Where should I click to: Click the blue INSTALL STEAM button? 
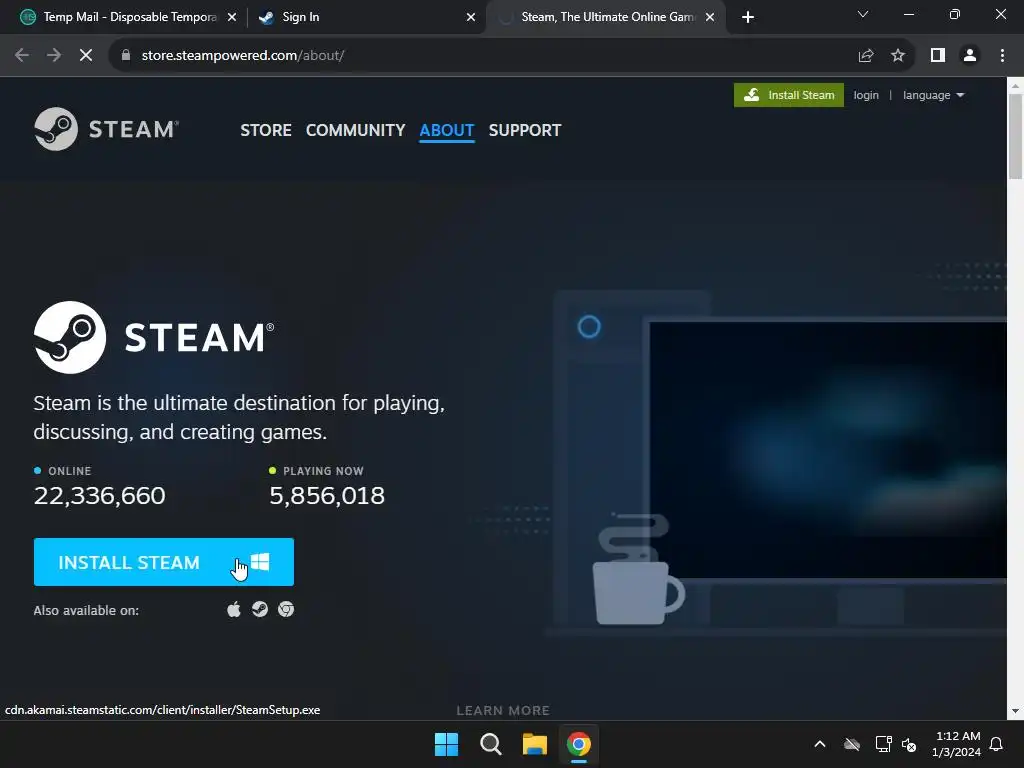[164, 562]
